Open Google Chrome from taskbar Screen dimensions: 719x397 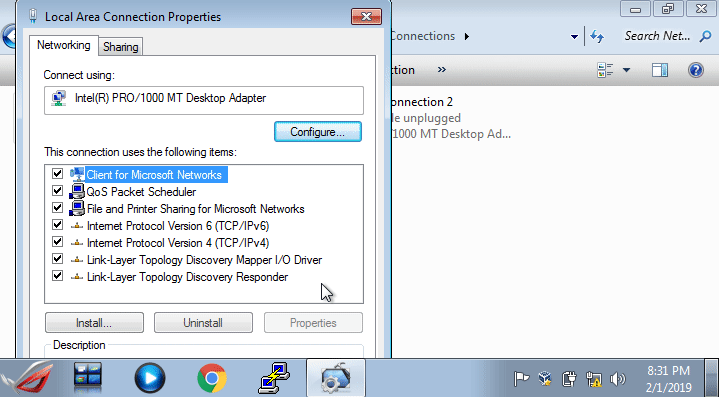click(212, 378)
